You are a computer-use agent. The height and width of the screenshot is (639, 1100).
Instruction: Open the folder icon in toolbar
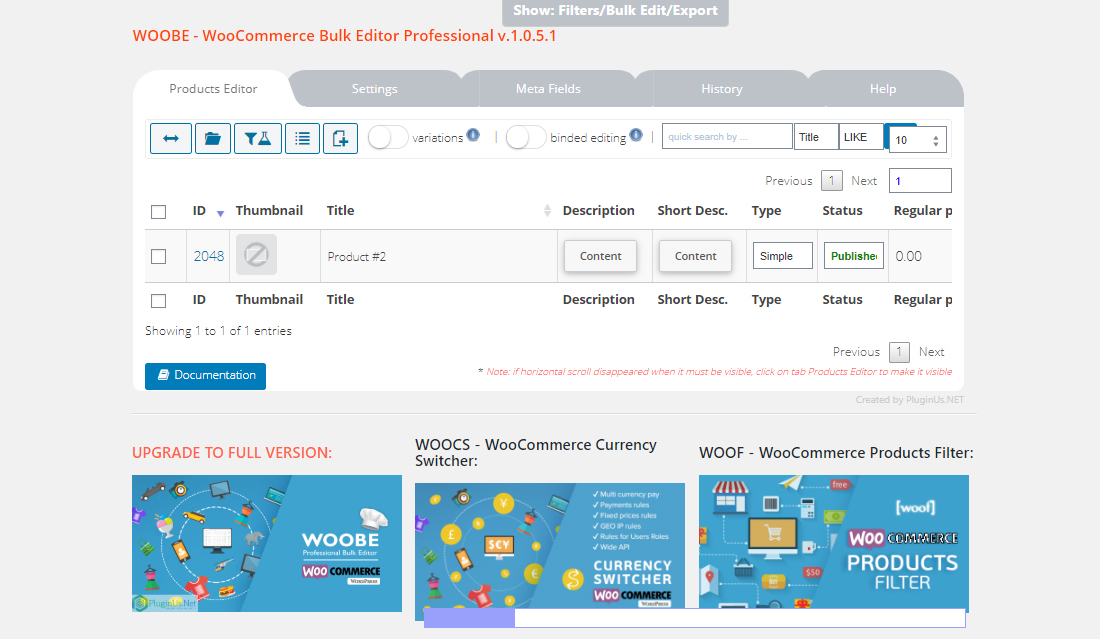point(213,138)
